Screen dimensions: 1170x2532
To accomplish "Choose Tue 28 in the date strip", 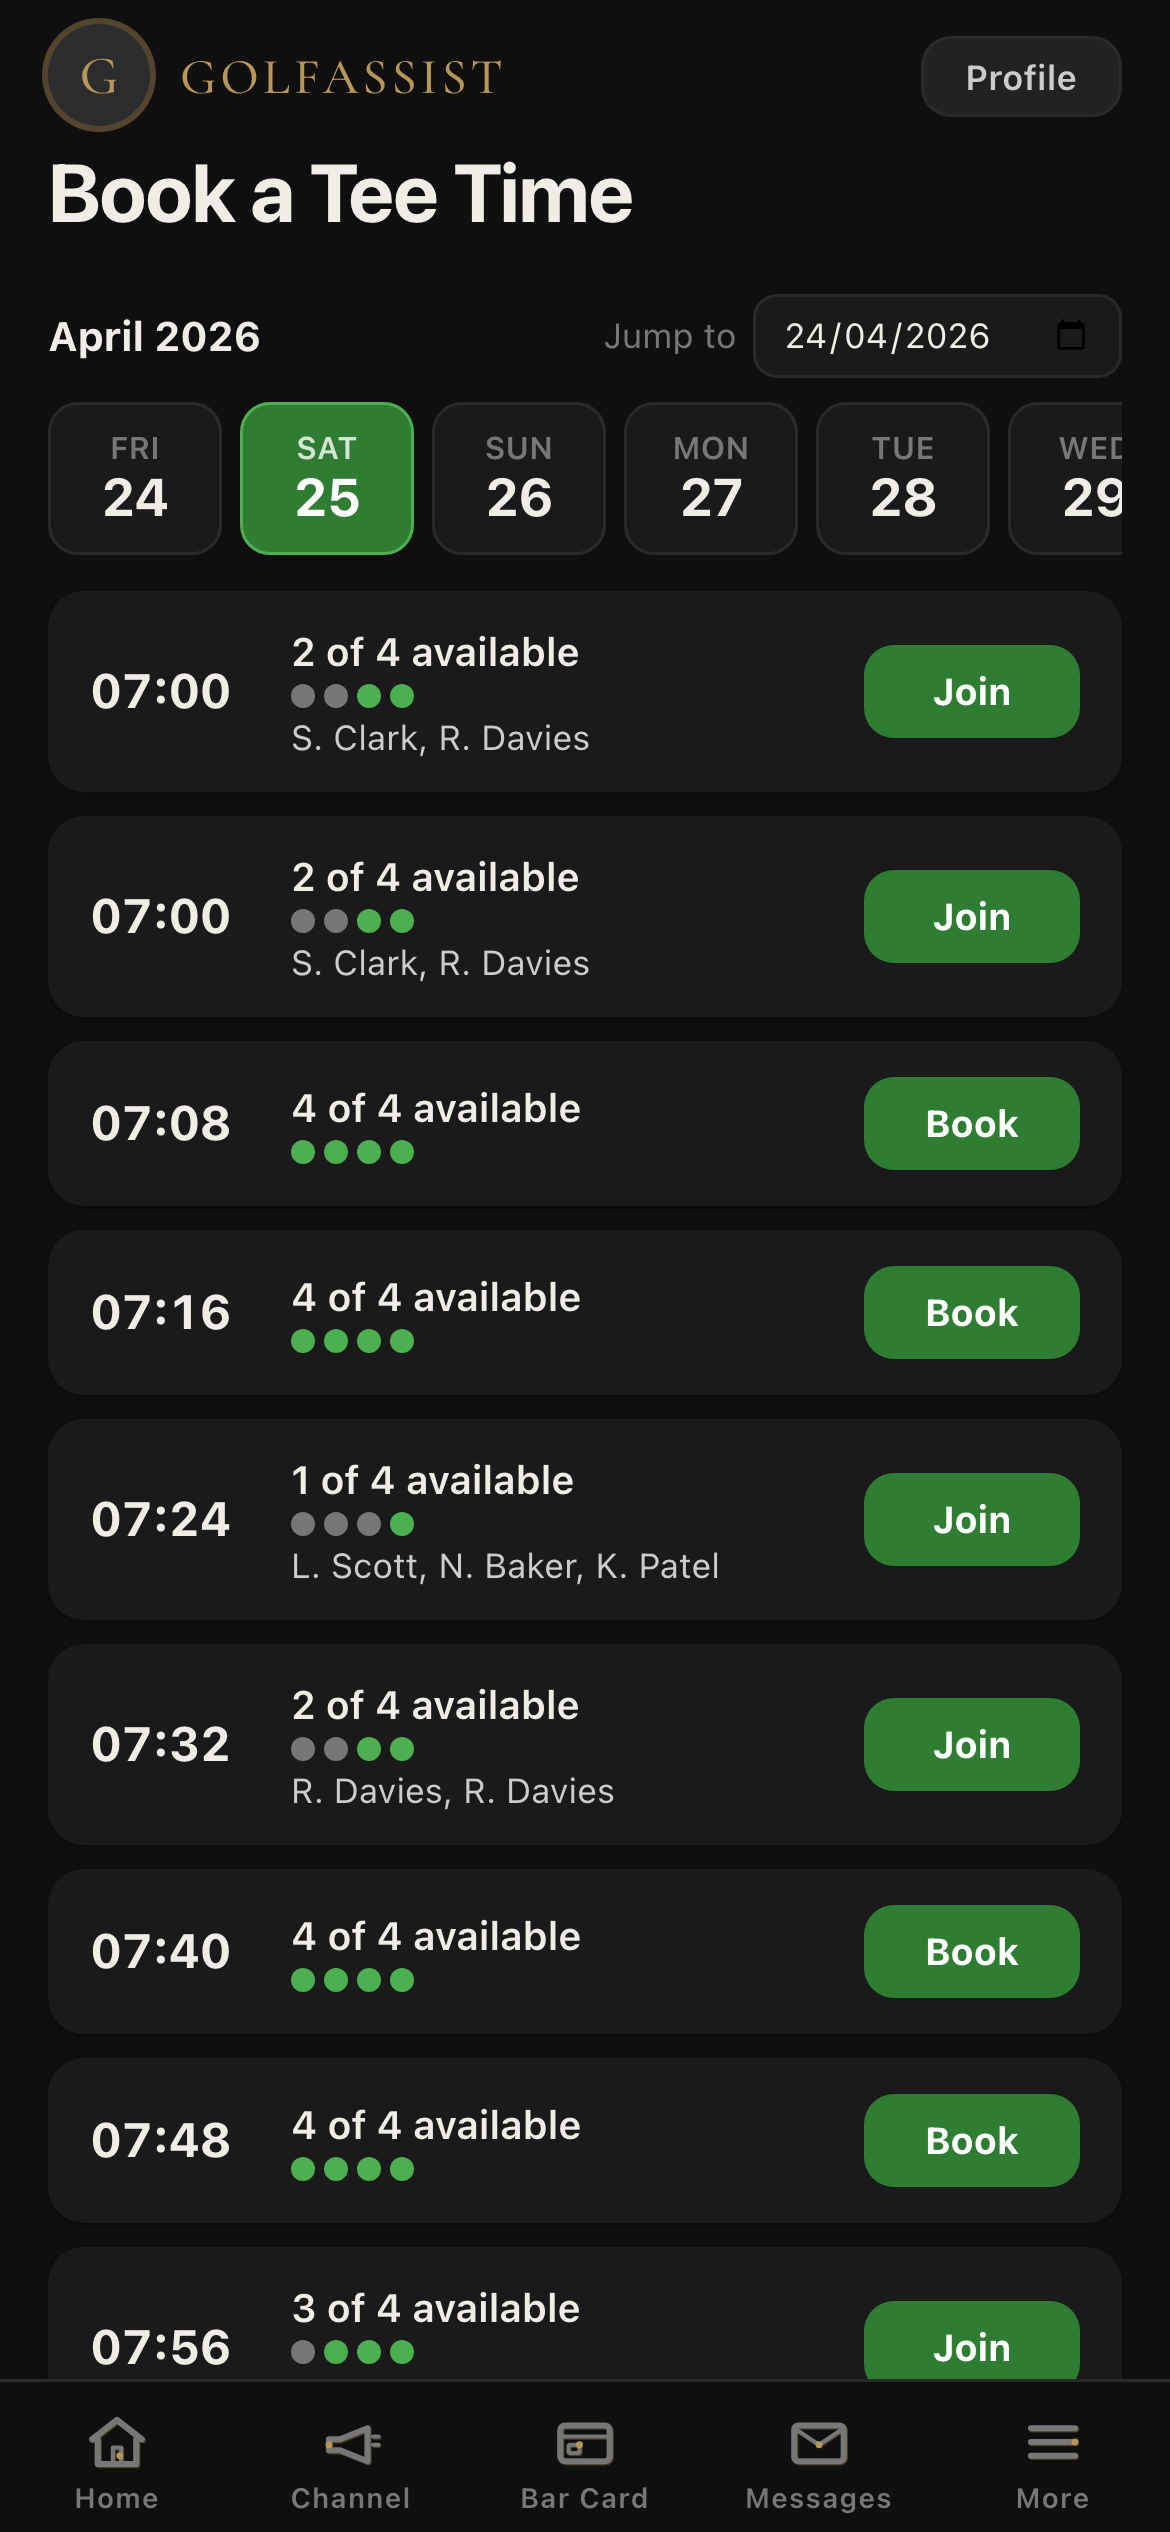I will [x=903, y=478].
